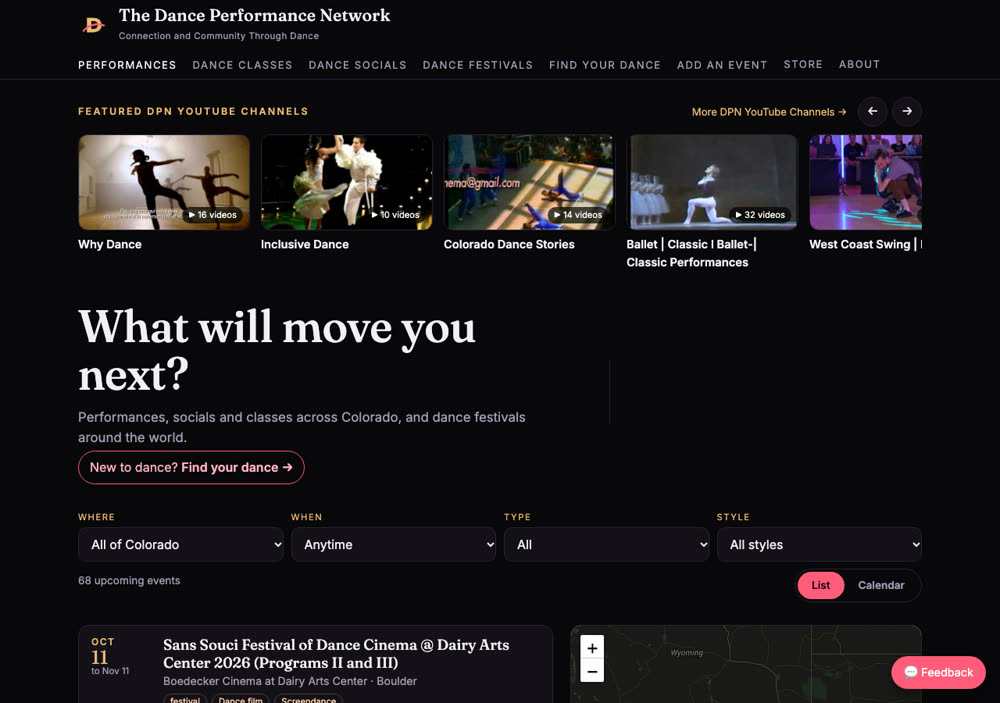Click the 16 videos badge on Why Dance
Image resolution: width=1000 pixels, height=703 pixels.
pyautogui.click(x=212, y=215)
